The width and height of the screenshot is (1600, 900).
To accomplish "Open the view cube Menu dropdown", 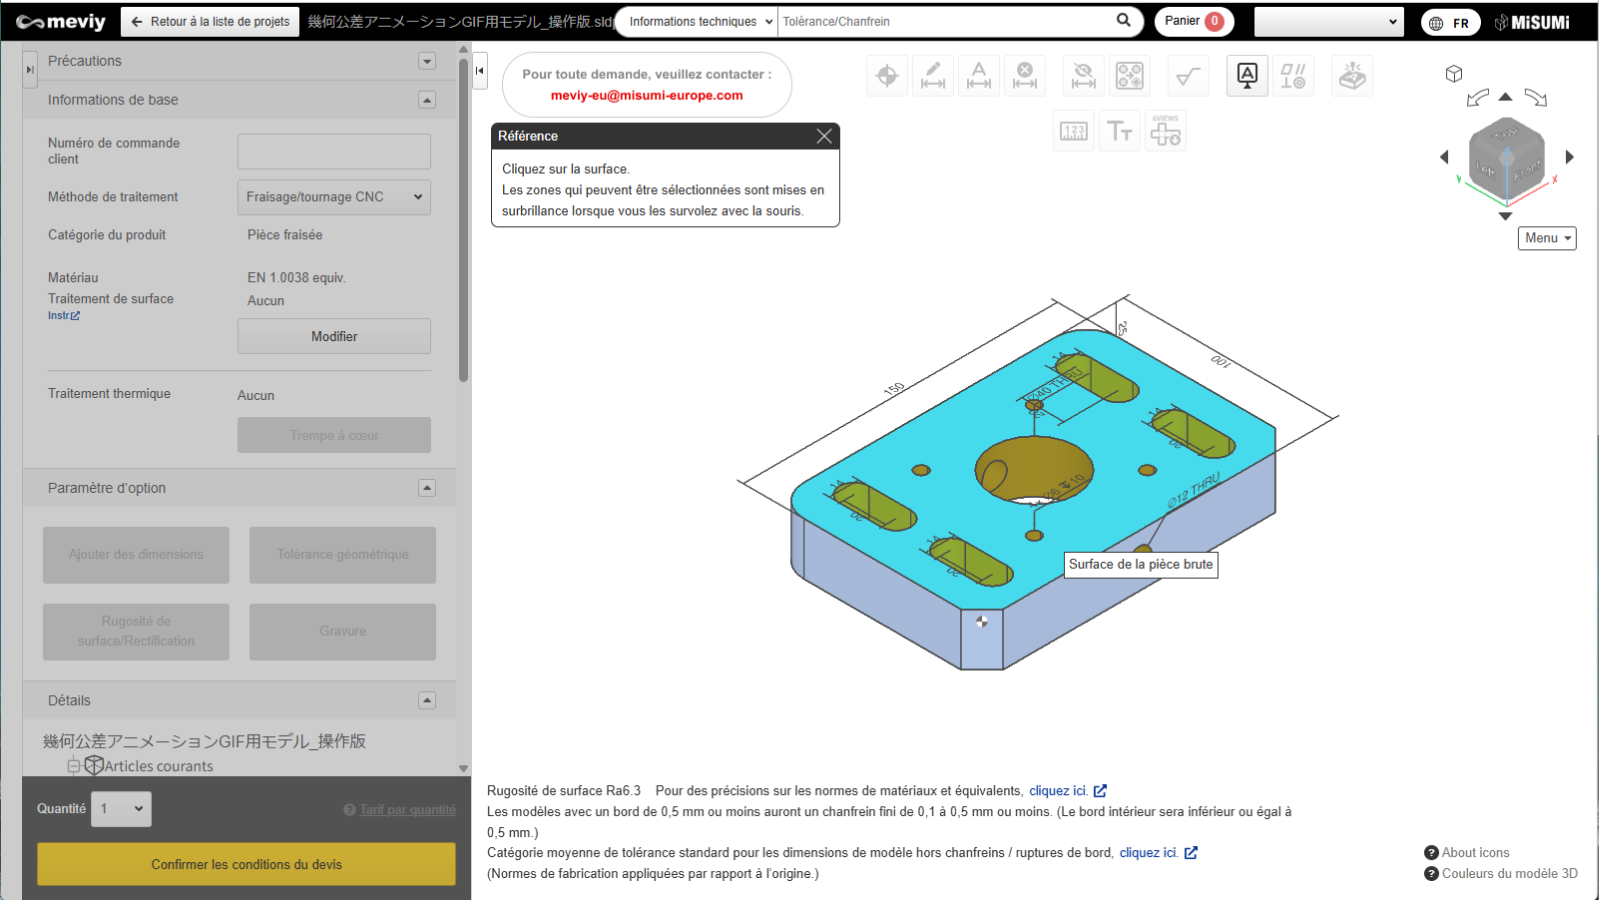I will coord(1547,238).
